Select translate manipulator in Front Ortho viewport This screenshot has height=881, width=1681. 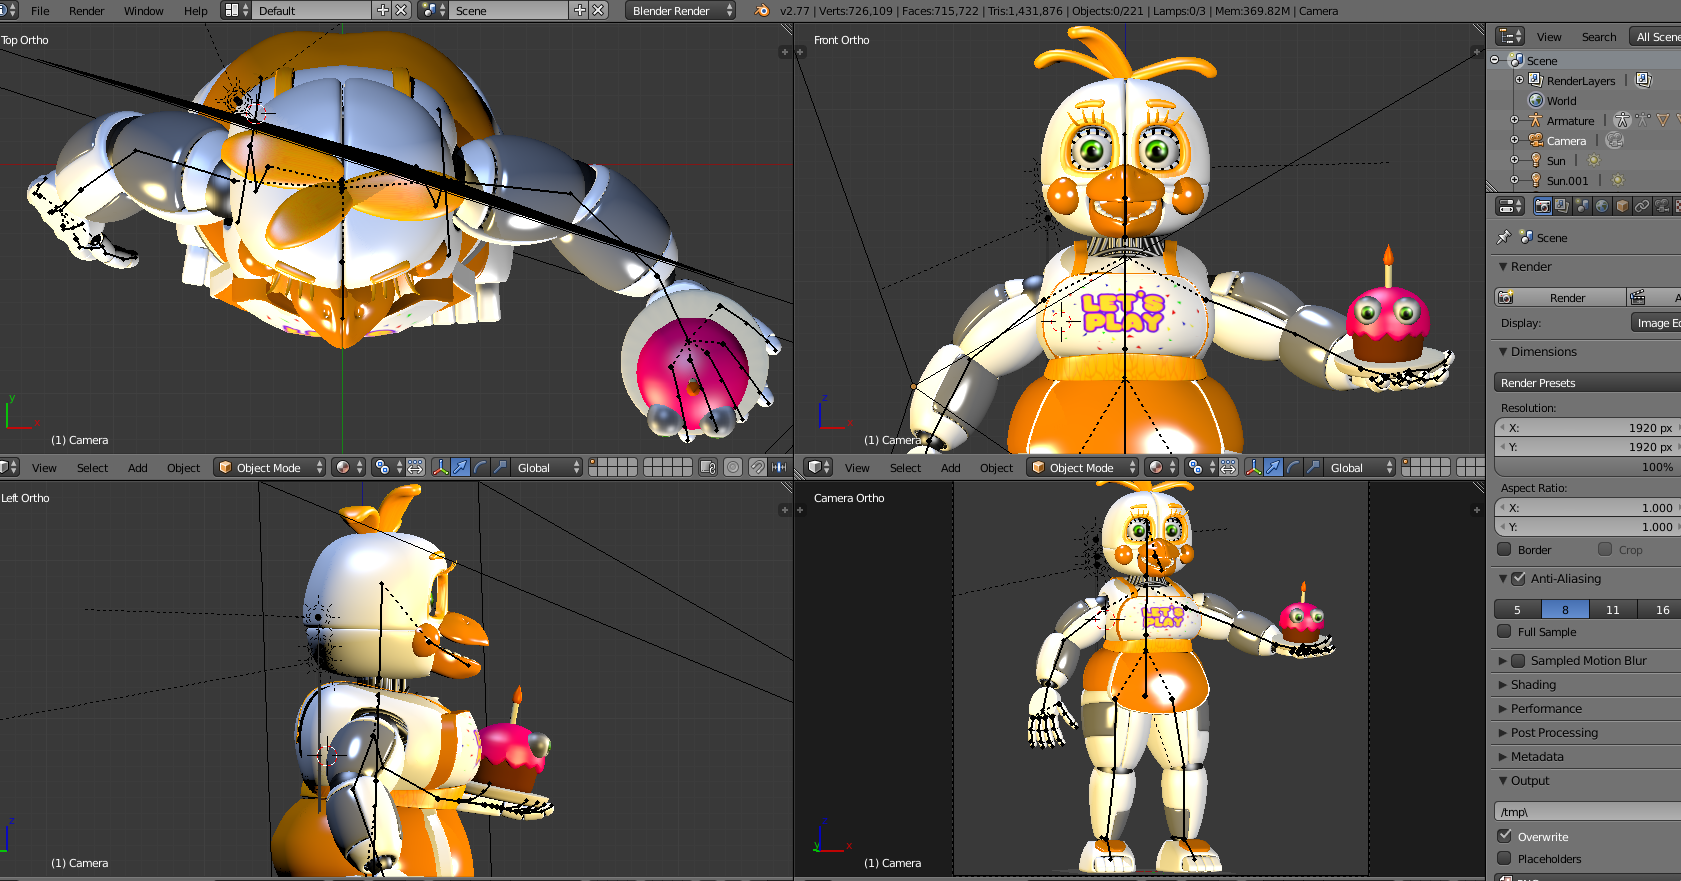coord(1273,467)
